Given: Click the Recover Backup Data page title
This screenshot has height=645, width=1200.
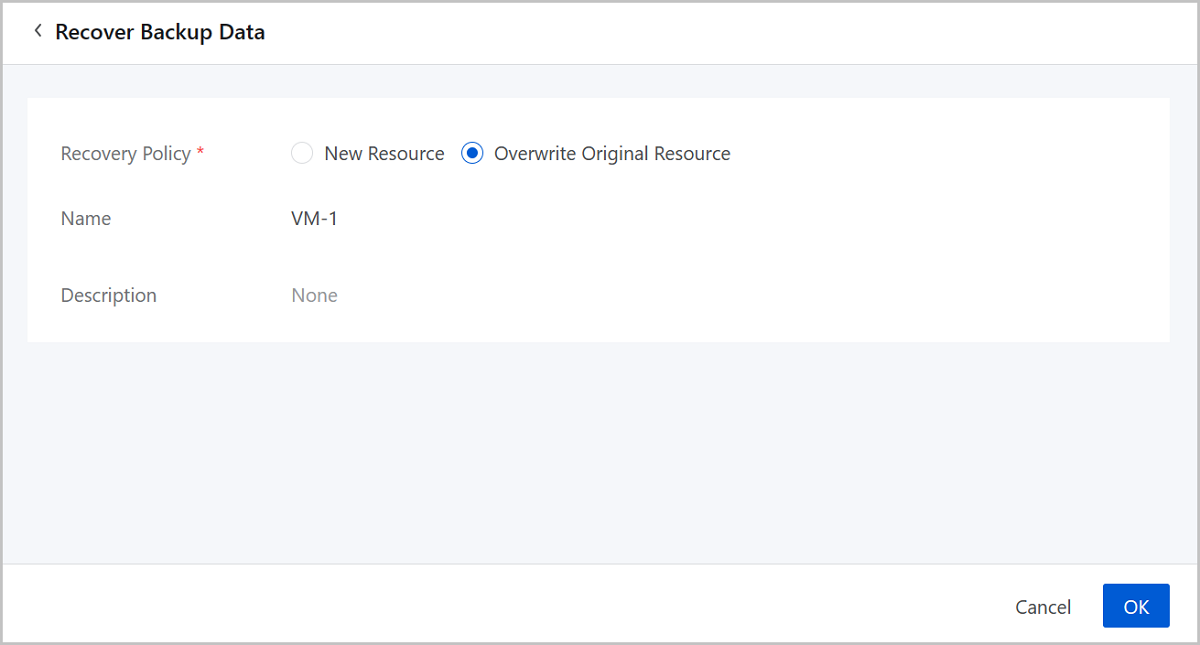Looking at the screenshot, I should point(160,32).
